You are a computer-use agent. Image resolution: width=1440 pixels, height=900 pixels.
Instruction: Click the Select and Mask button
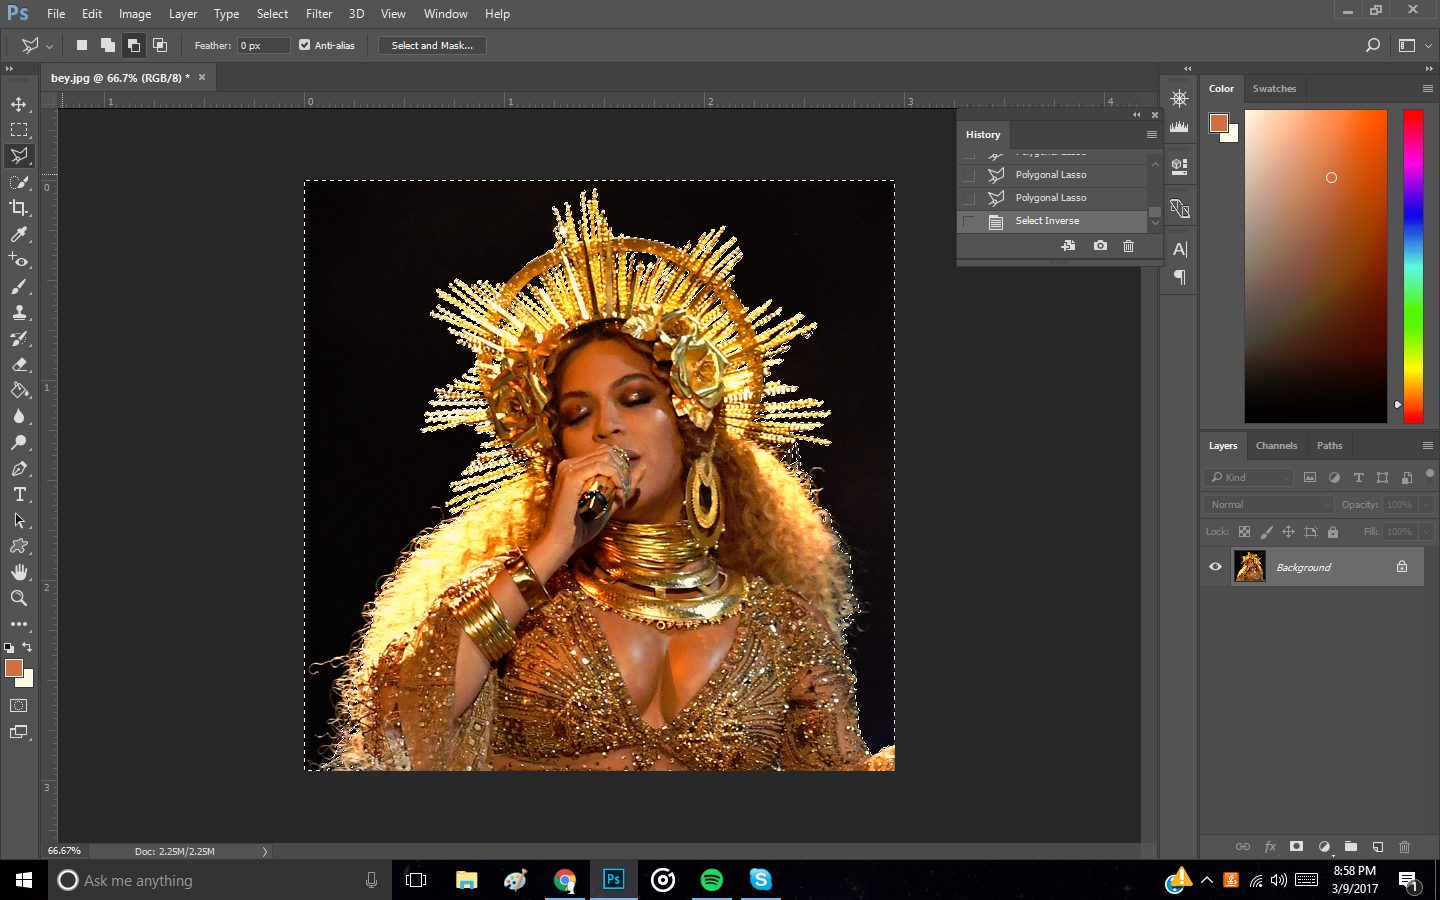[x=432, y=45]
